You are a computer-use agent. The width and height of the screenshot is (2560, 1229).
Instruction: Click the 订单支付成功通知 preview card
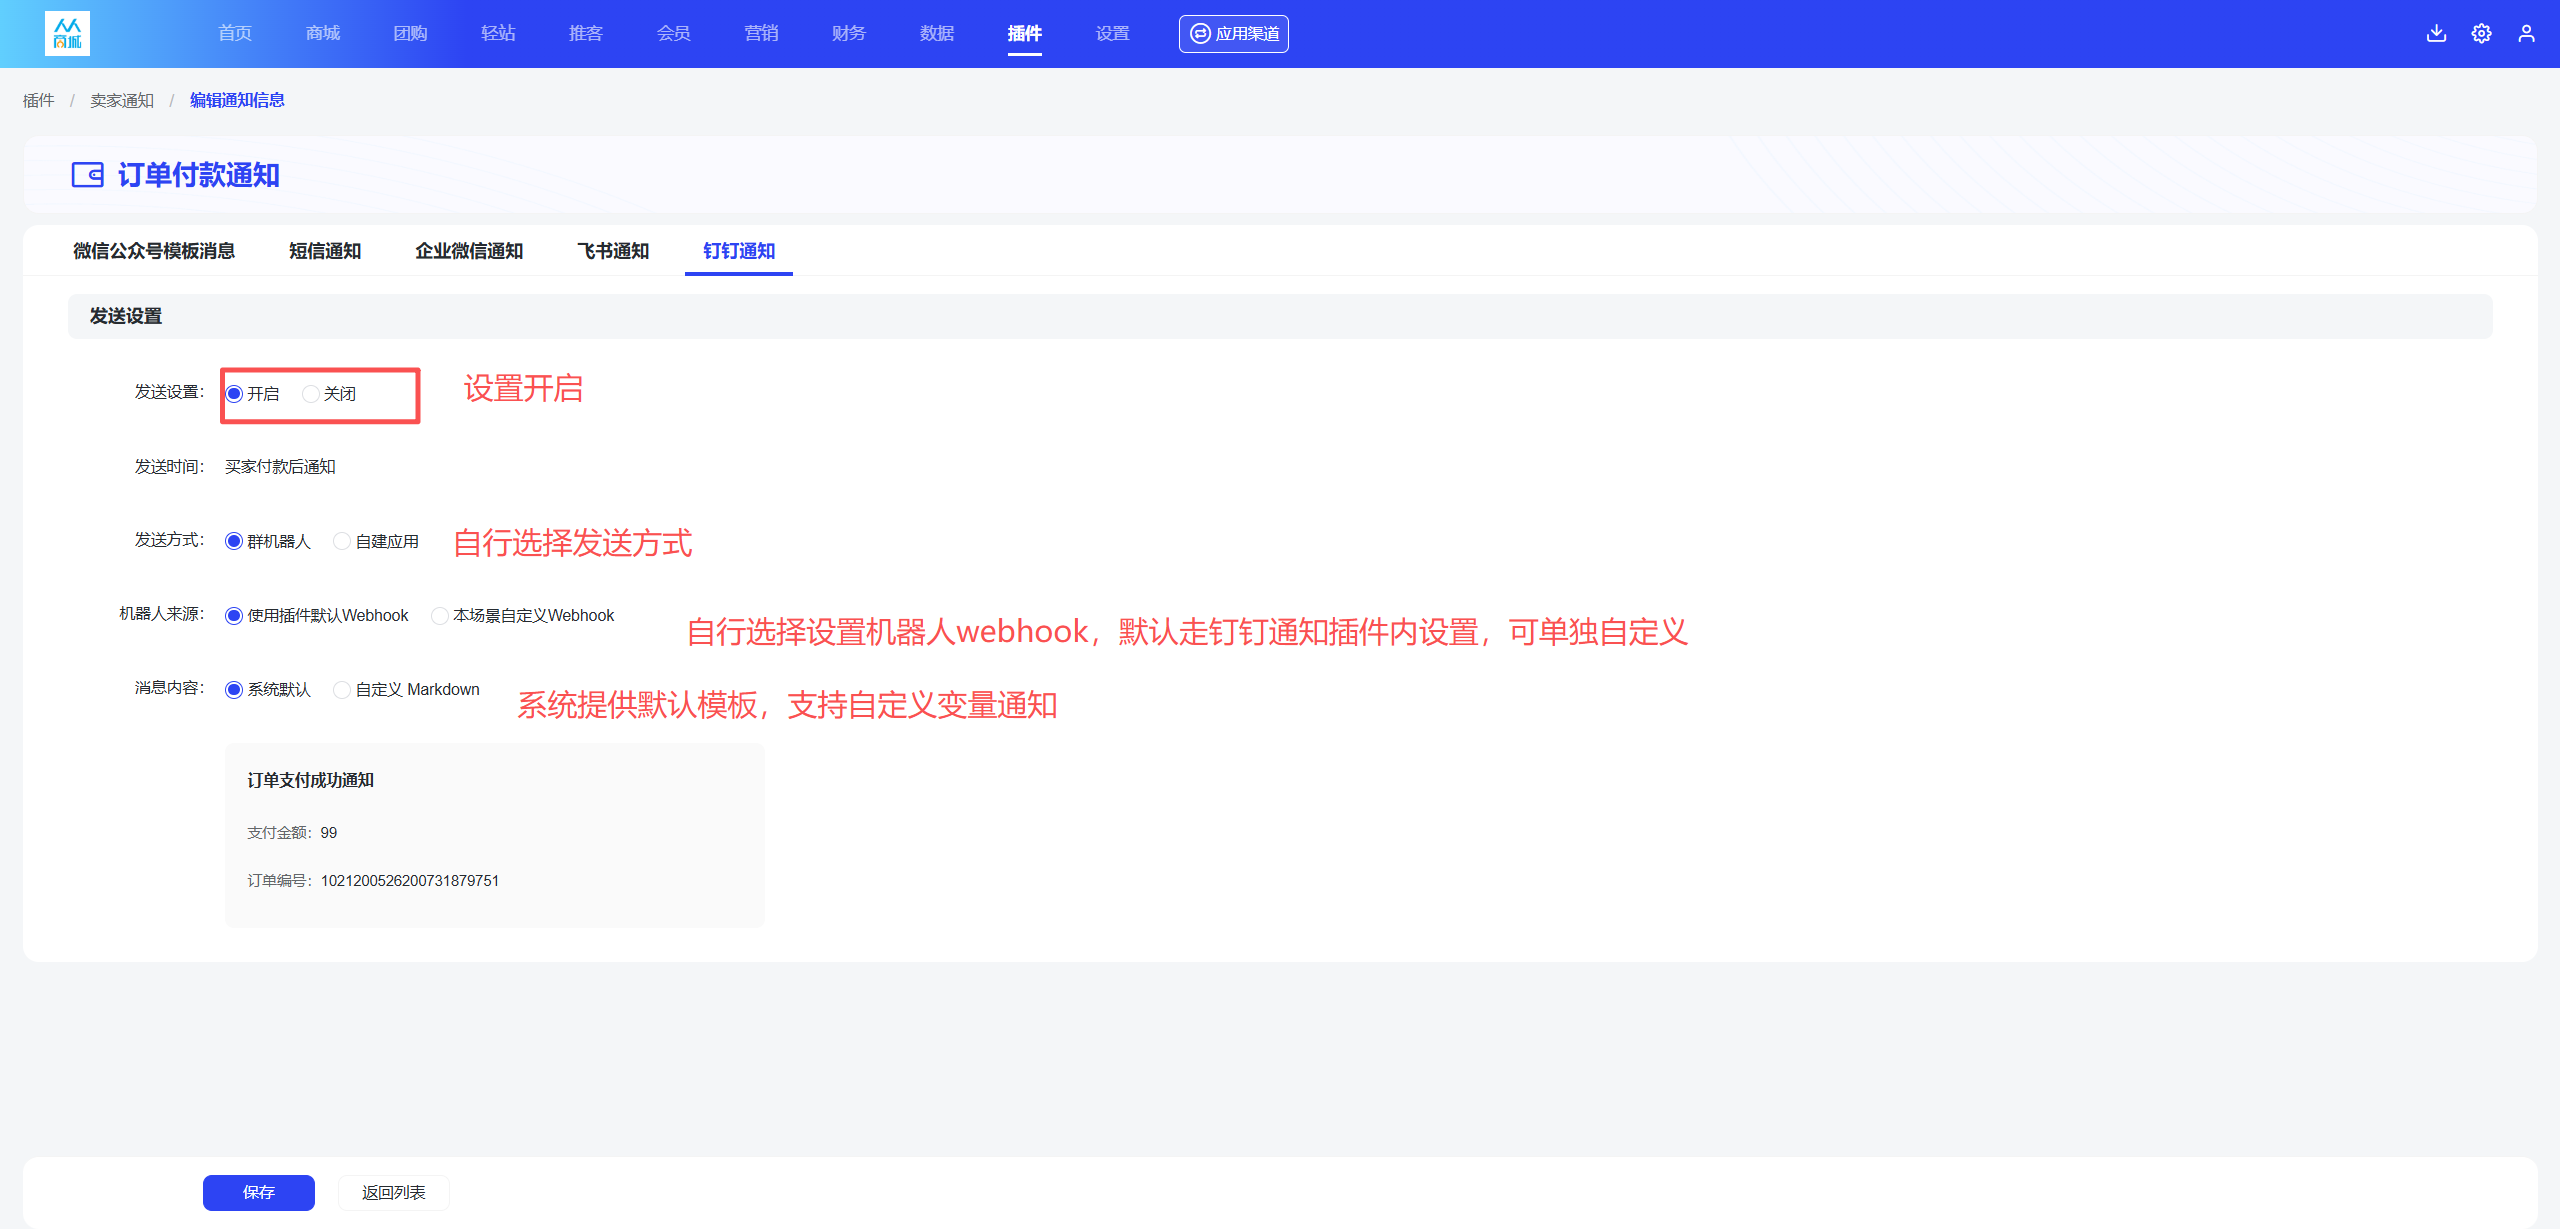(x=495, y=835)
